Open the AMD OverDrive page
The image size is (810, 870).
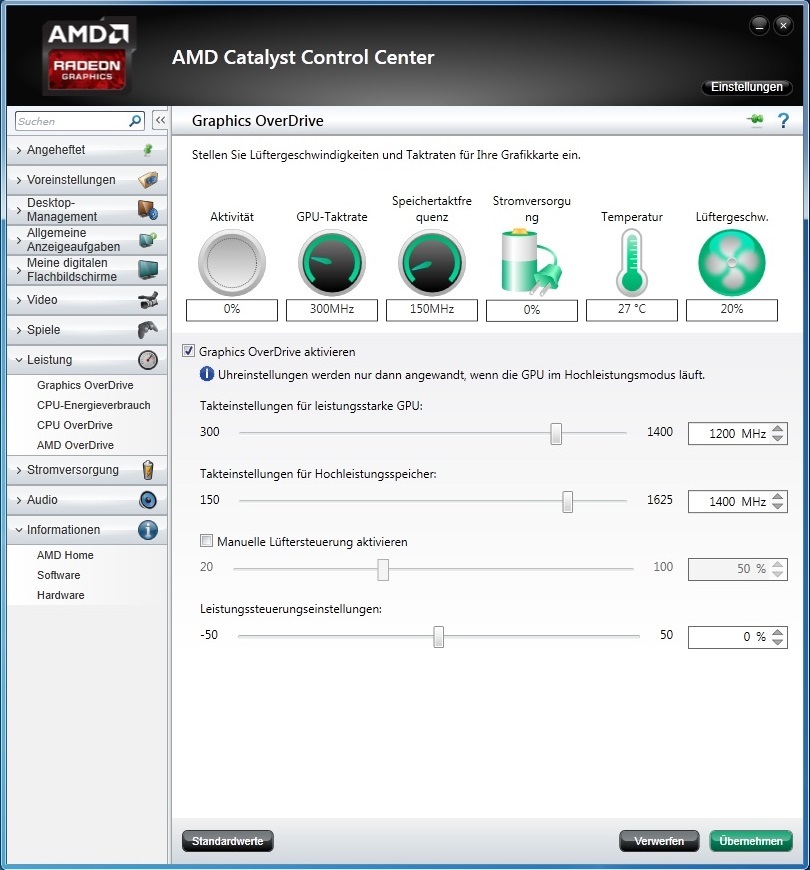(75, 445)
